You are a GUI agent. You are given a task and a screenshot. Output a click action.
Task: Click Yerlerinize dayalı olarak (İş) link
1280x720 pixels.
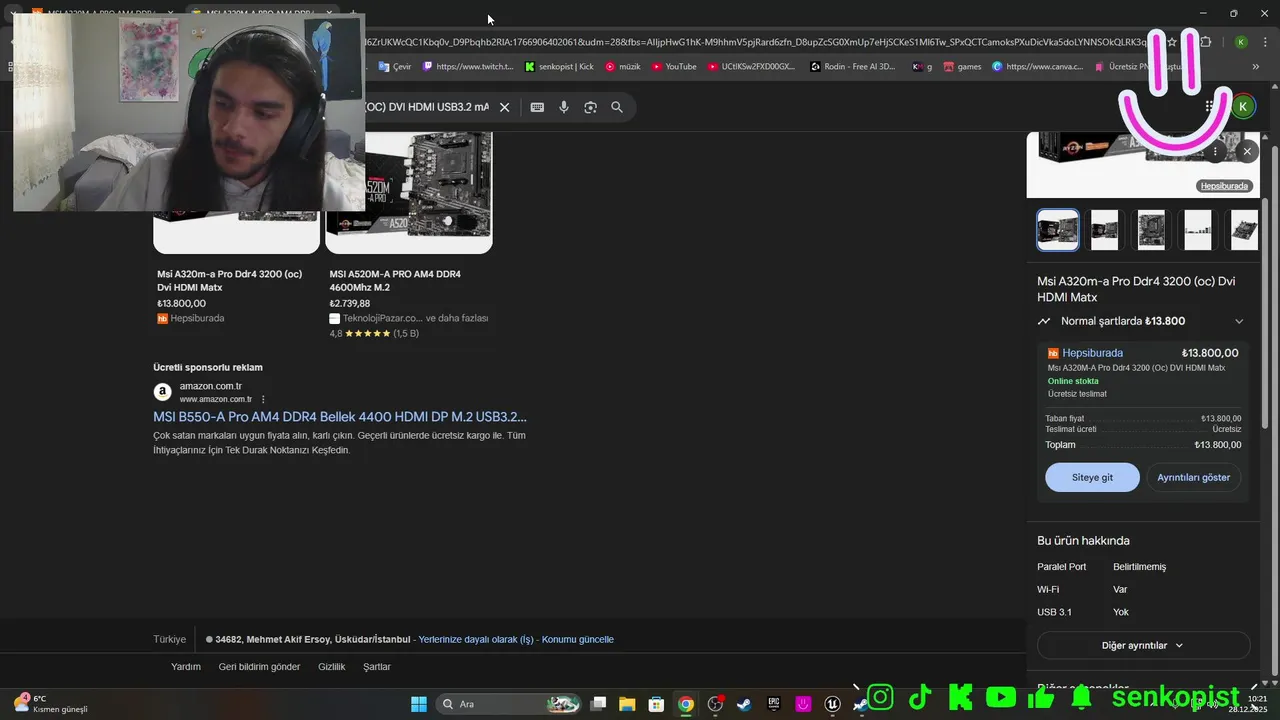pos(476,639)
